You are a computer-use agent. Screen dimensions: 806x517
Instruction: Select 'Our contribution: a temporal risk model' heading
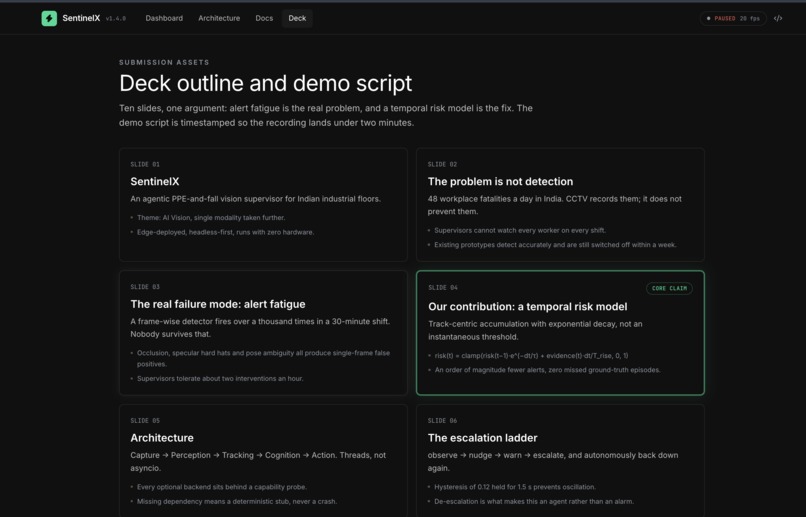(x=527, y=307)
